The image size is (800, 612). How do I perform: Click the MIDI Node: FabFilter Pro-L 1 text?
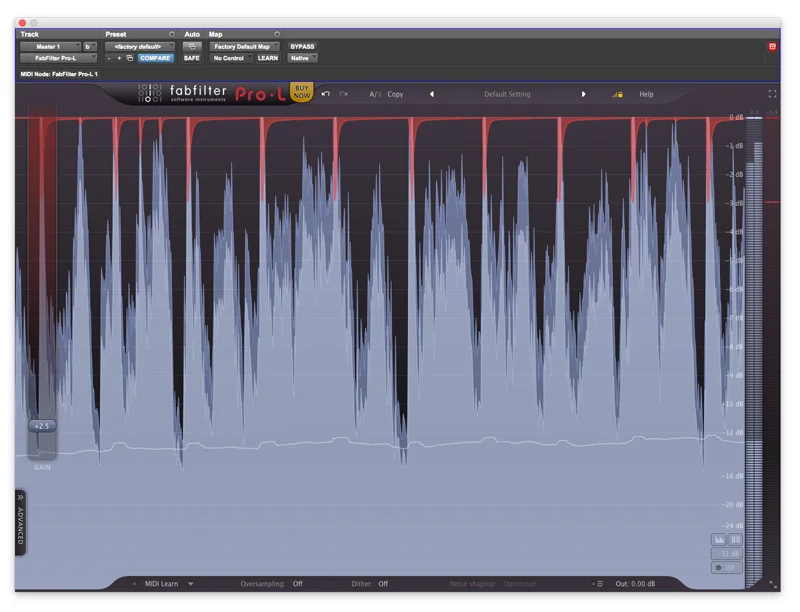click(x=59, y=74)
